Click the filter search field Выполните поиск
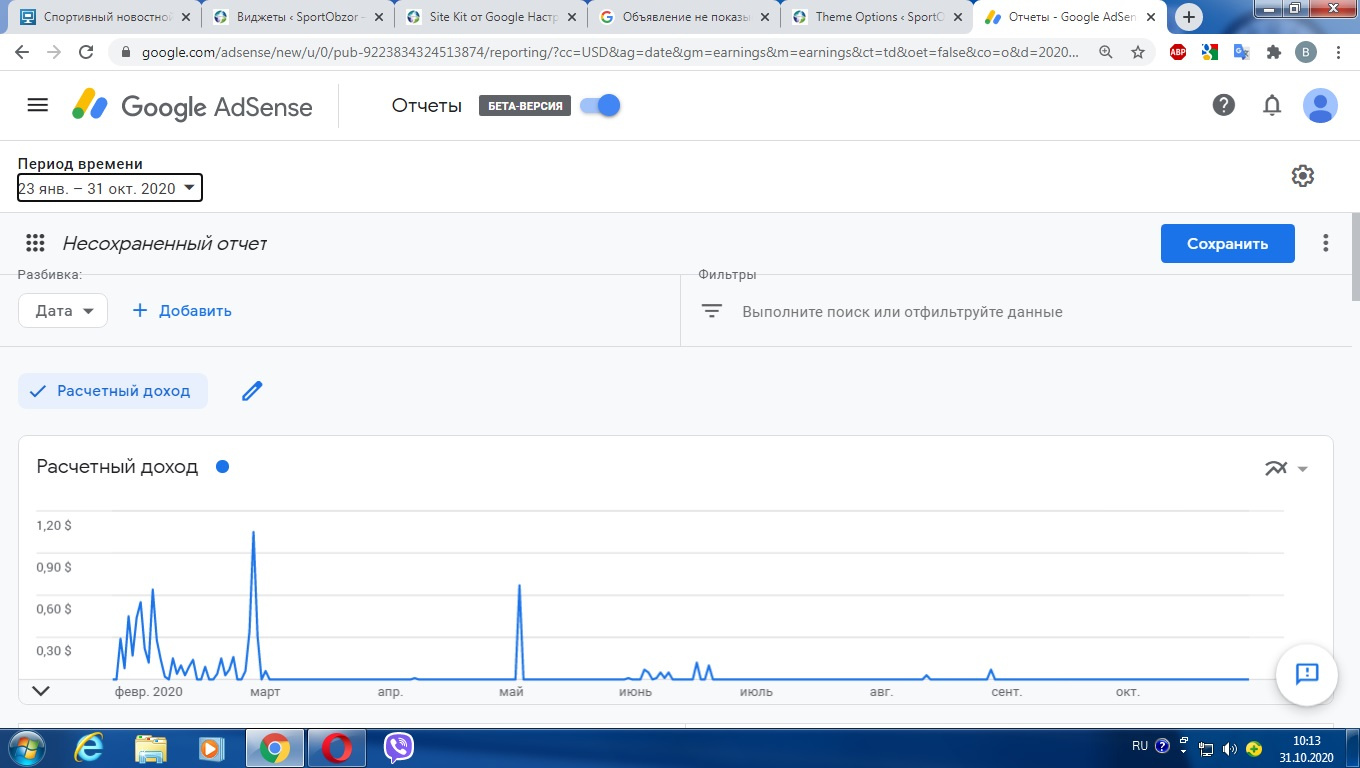The width and height of the screenshot is (1360, 768). [902, 312]
